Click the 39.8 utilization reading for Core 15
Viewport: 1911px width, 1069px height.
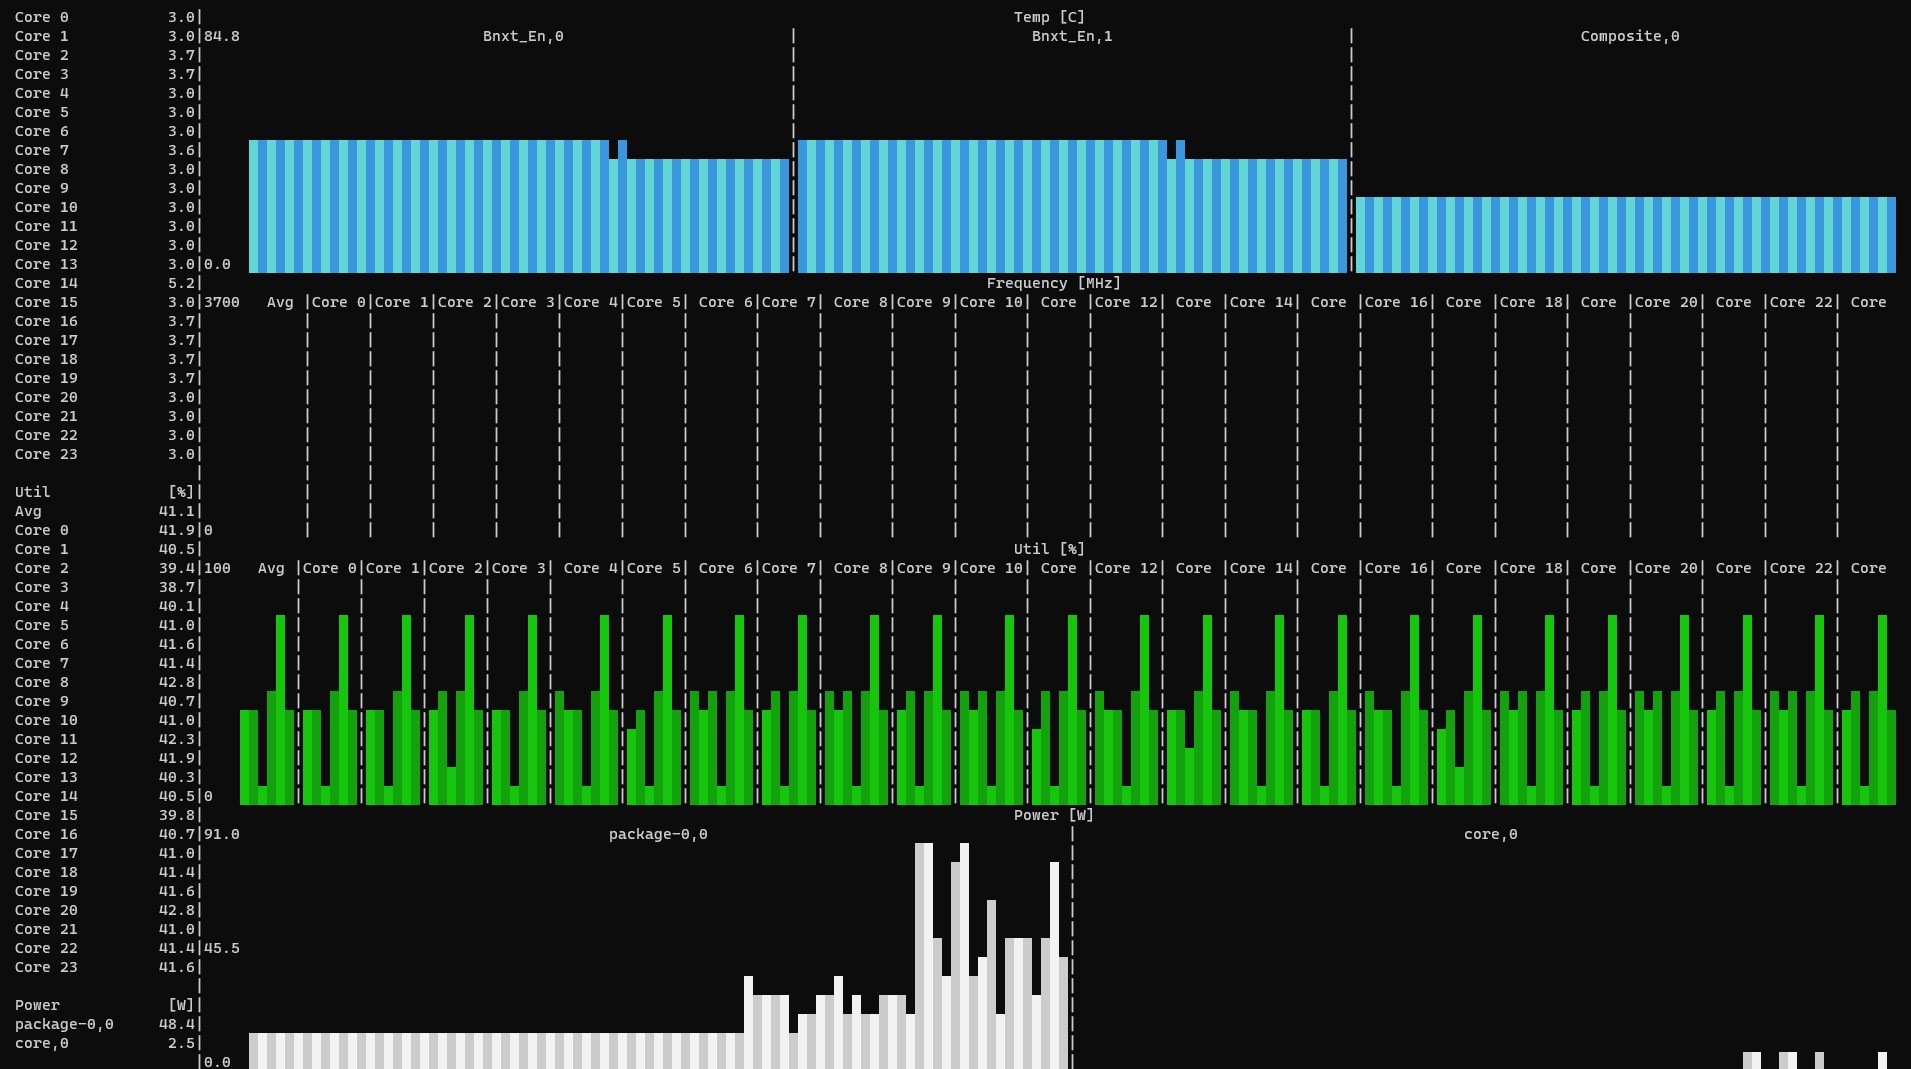177,815
